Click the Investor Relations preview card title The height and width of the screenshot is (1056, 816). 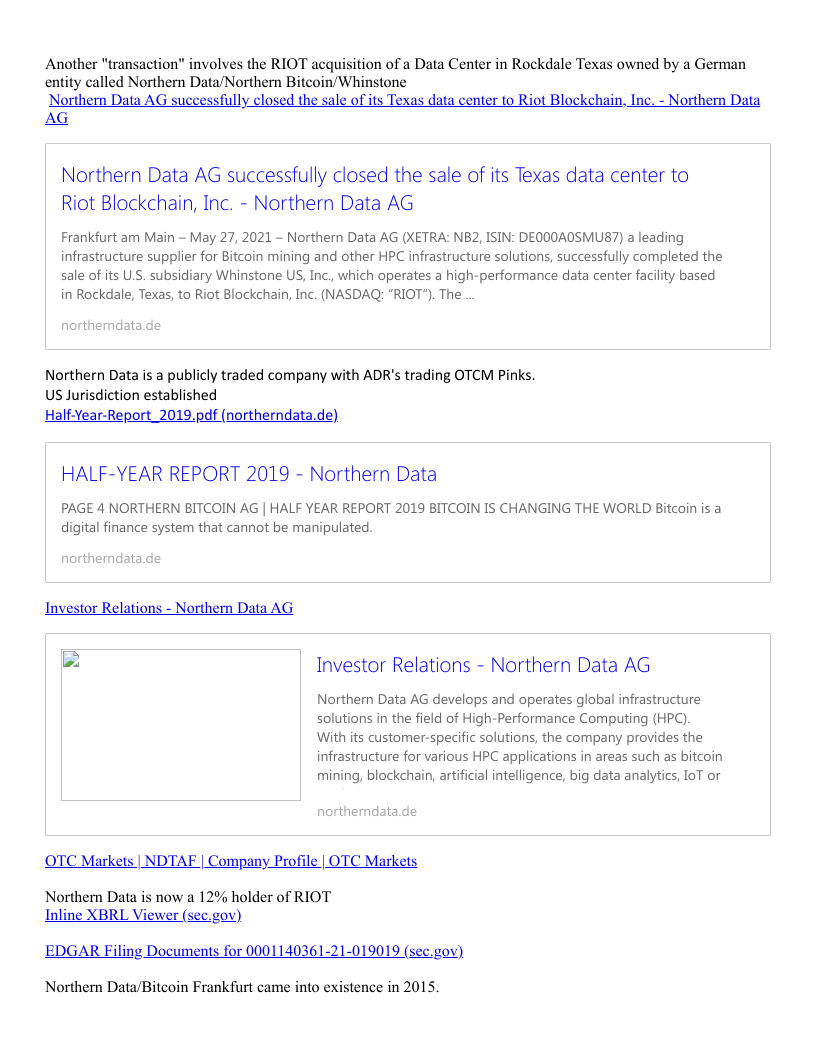[483, 665]
